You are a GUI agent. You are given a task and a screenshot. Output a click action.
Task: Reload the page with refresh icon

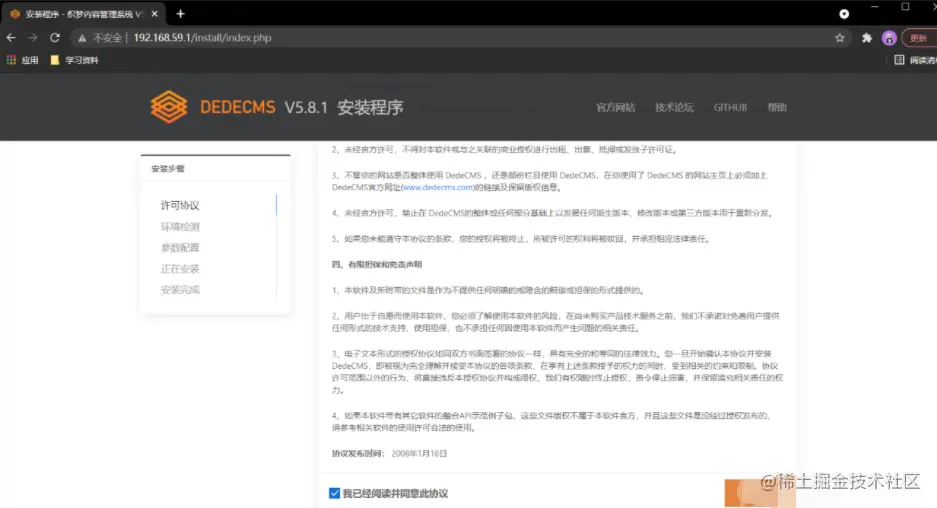(x=55, y=38)
